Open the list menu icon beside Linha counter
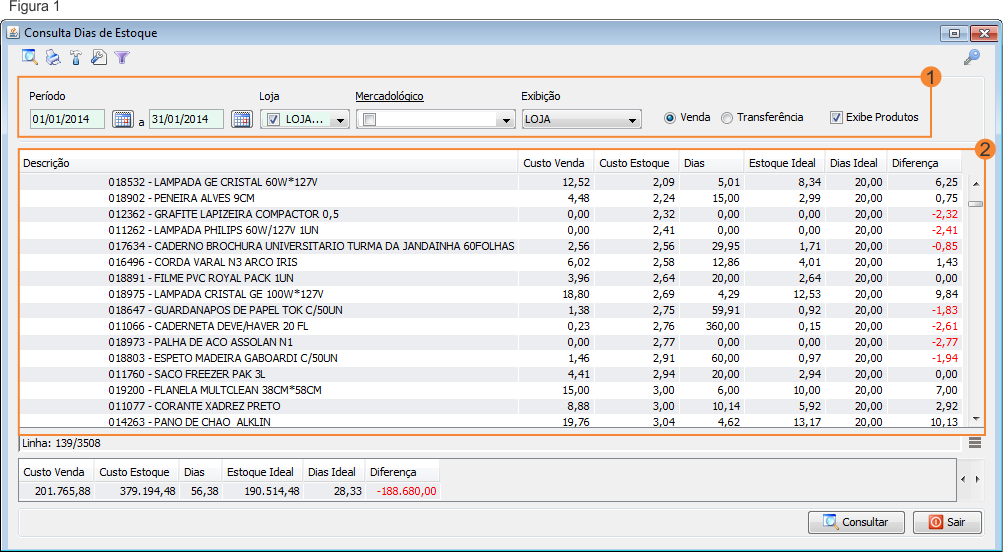The image size is (1003, 552). (975, 443)
